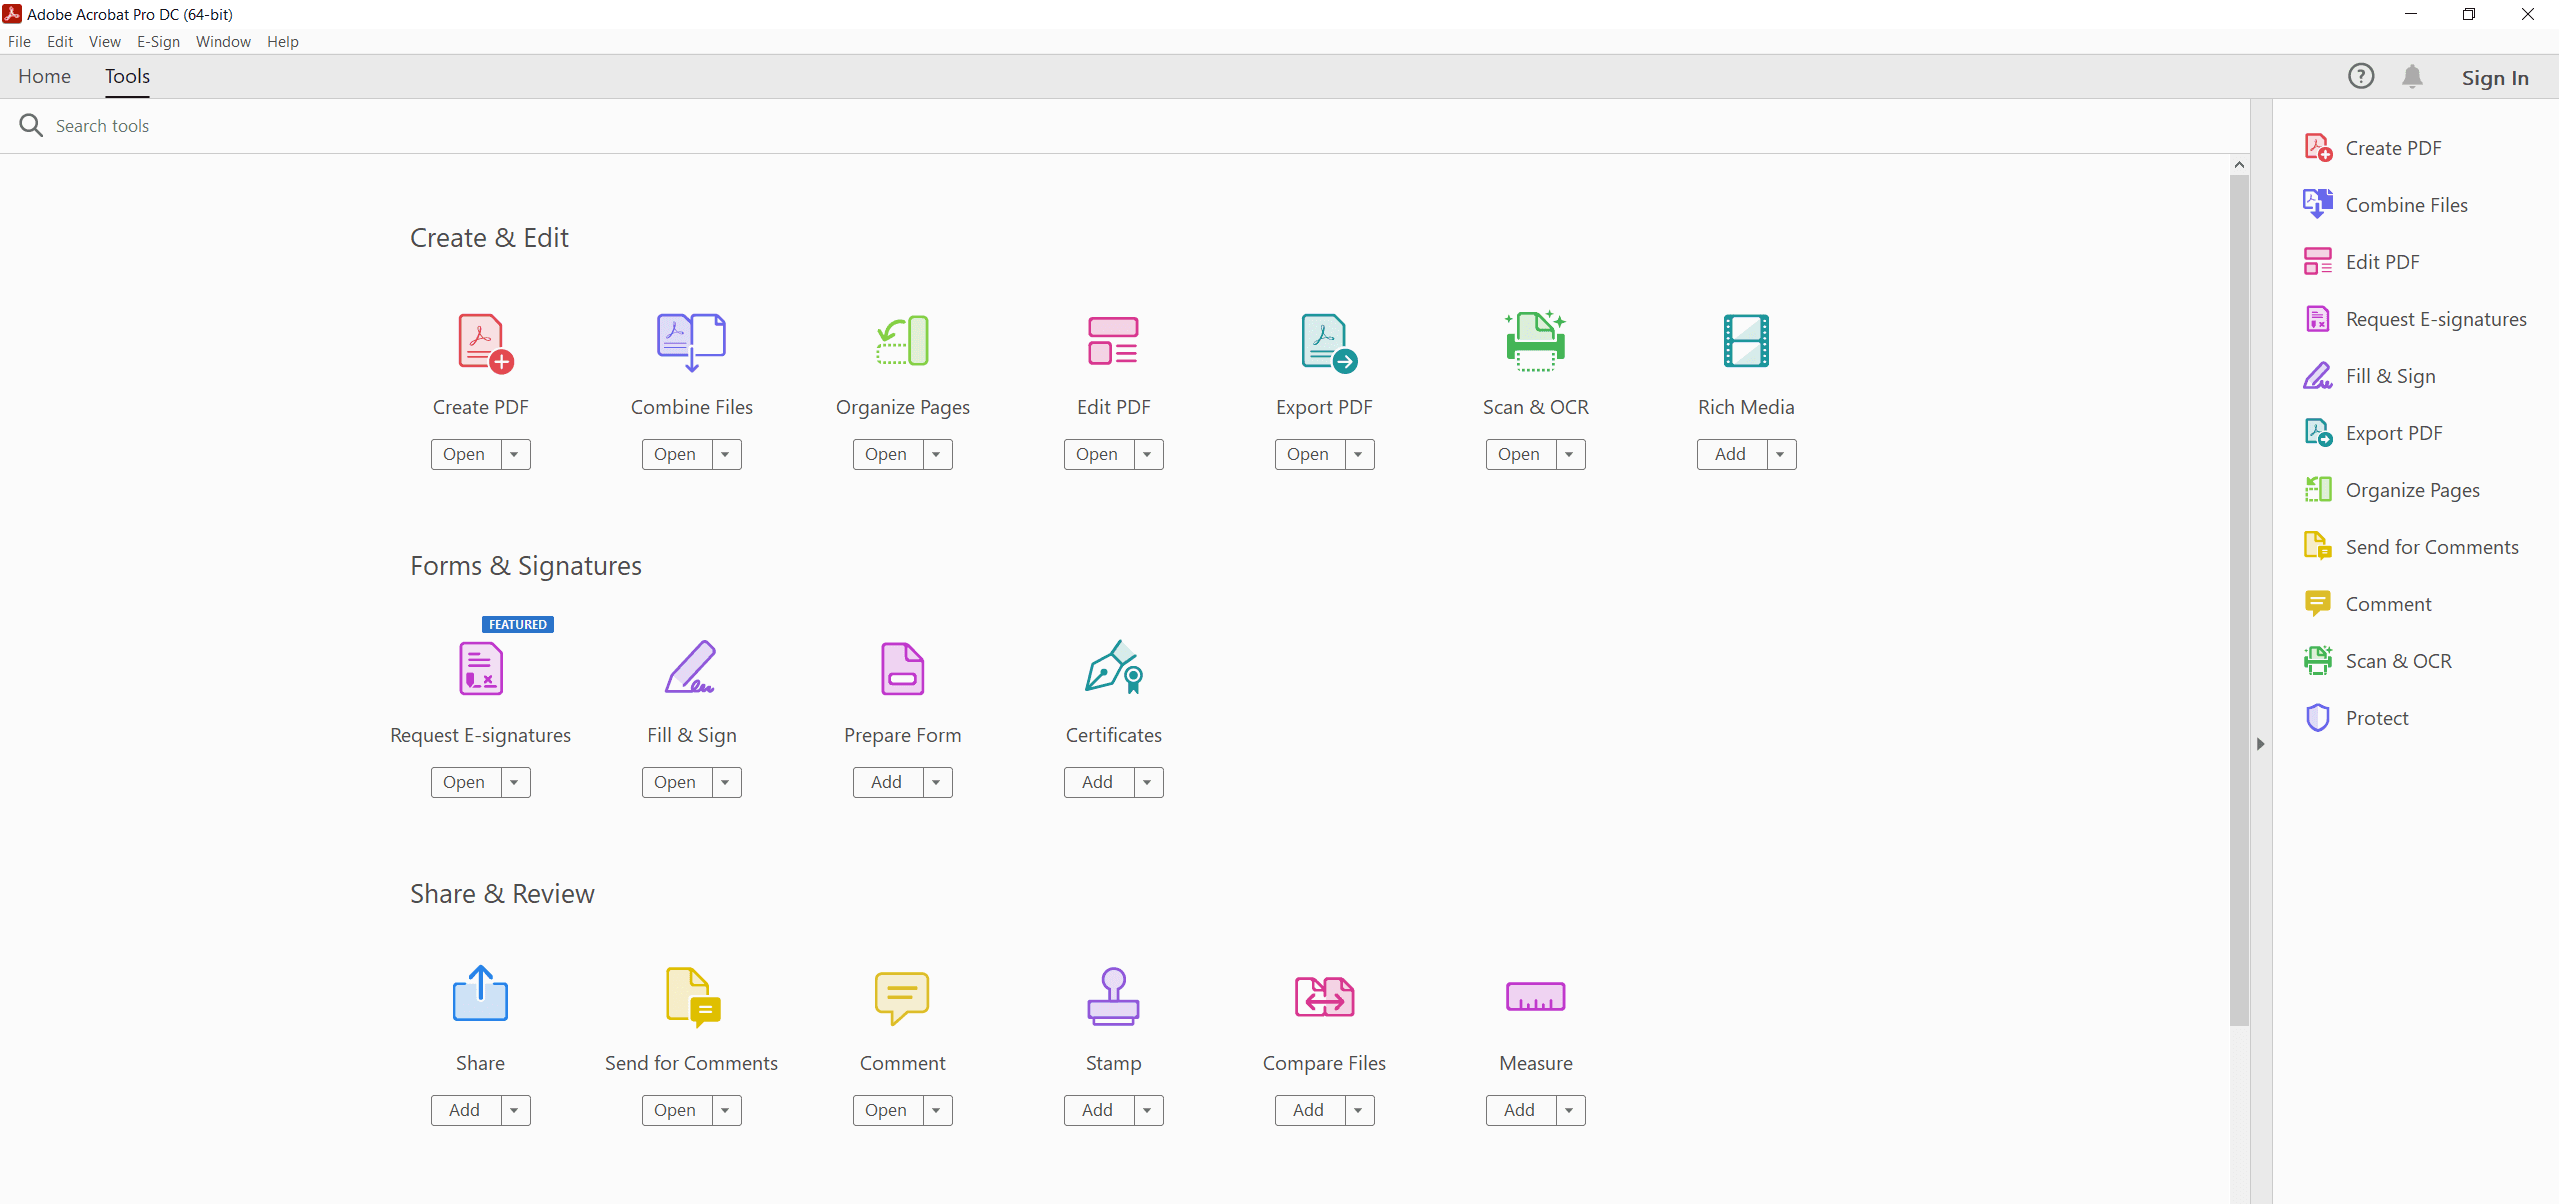Viewport: 2559px width, 1204px height.
Task: Click the Tools tab
Action: click(x=126, y=77)
